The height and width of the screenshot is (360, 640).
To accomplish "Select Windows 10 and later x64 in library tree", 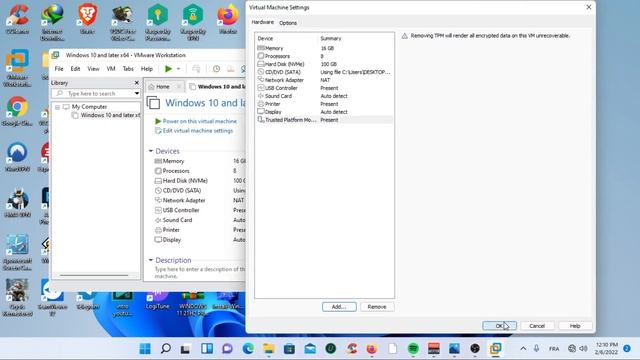I will [x=106, y=116].
